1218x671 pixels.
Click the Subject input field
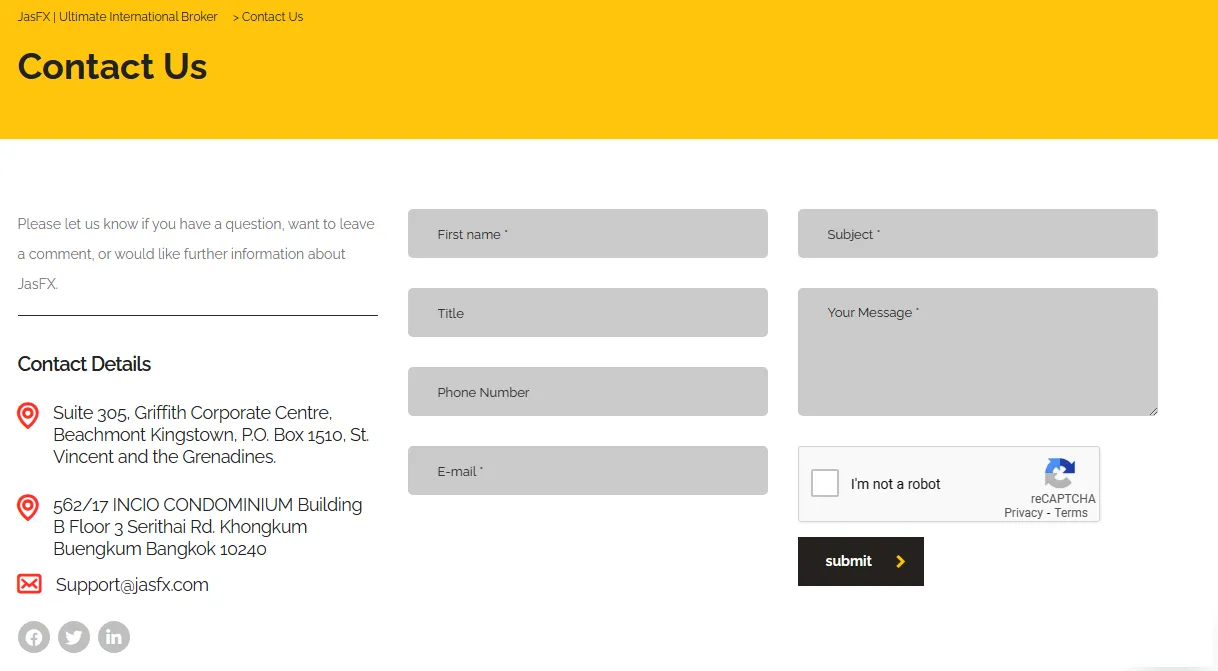pos(978,234)
